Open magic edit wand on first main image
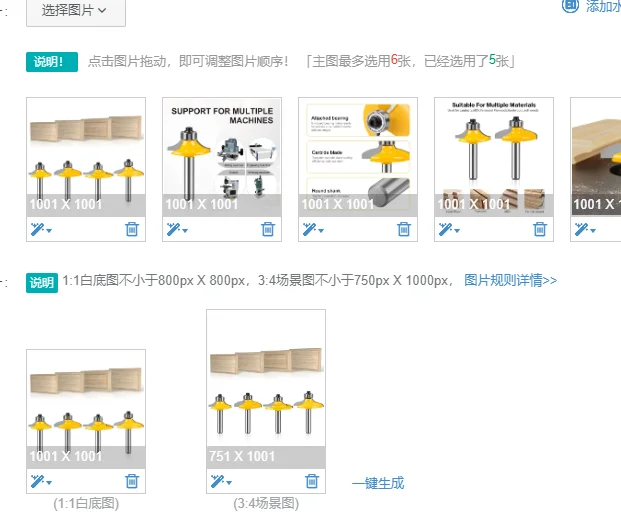Viewport: 621px width, 521px height. (41, 229)
